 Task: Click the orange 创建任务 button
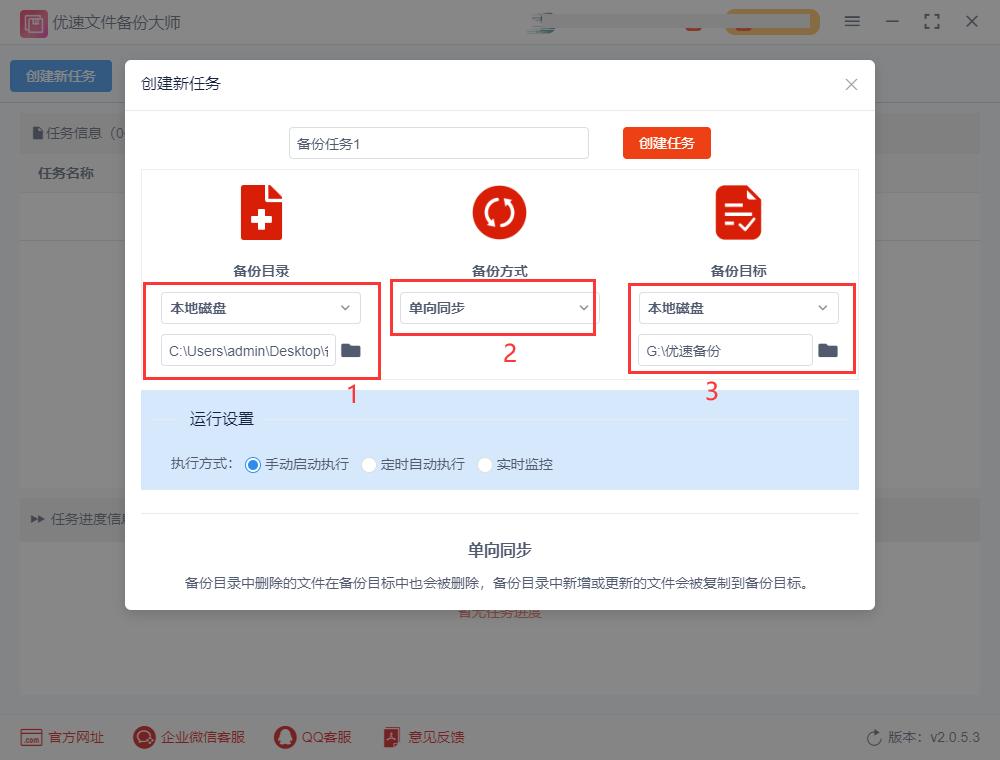click(666, 143)
